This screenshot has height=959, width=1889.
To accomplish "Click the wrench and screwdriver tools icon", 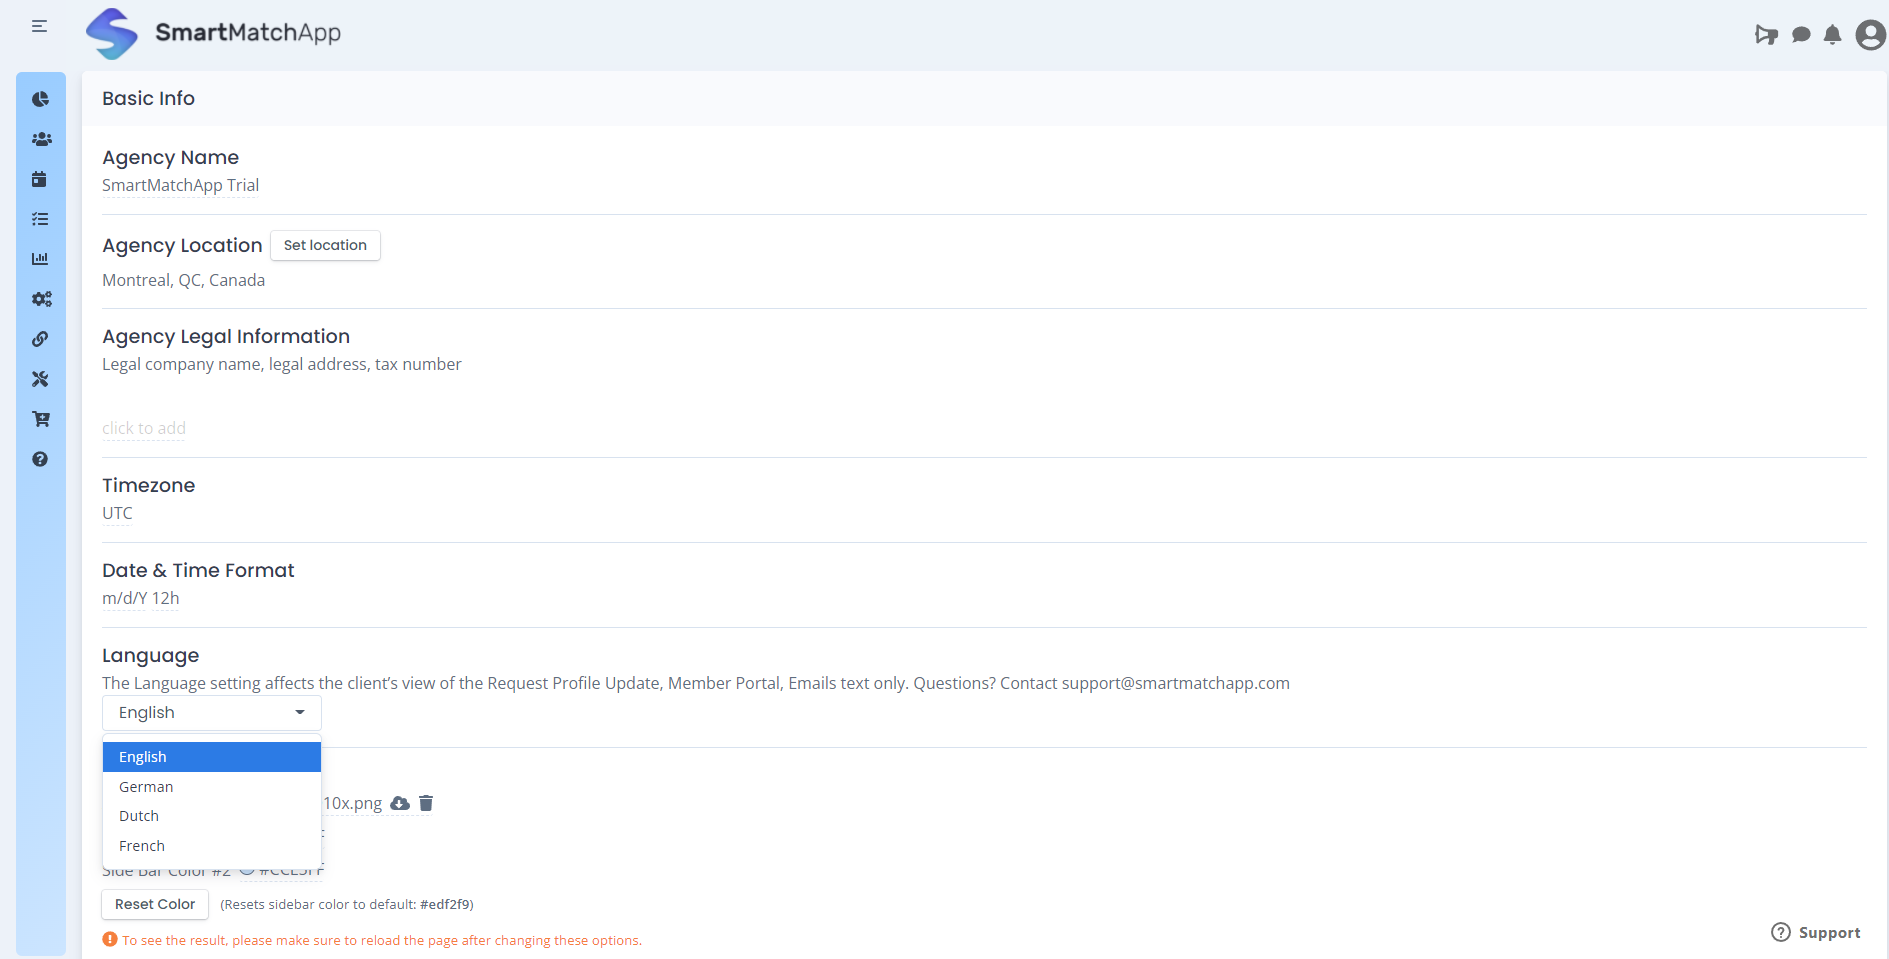I will click(40, 379).
